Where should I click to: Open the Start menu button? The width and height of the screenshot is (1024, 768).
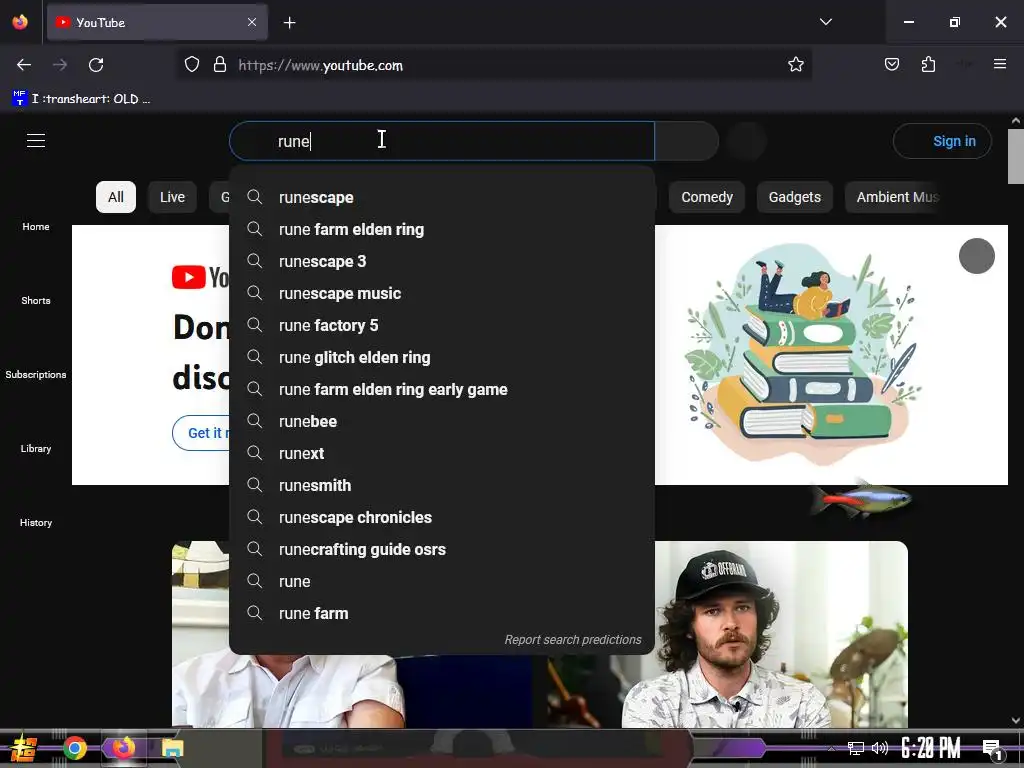point(24,748)
